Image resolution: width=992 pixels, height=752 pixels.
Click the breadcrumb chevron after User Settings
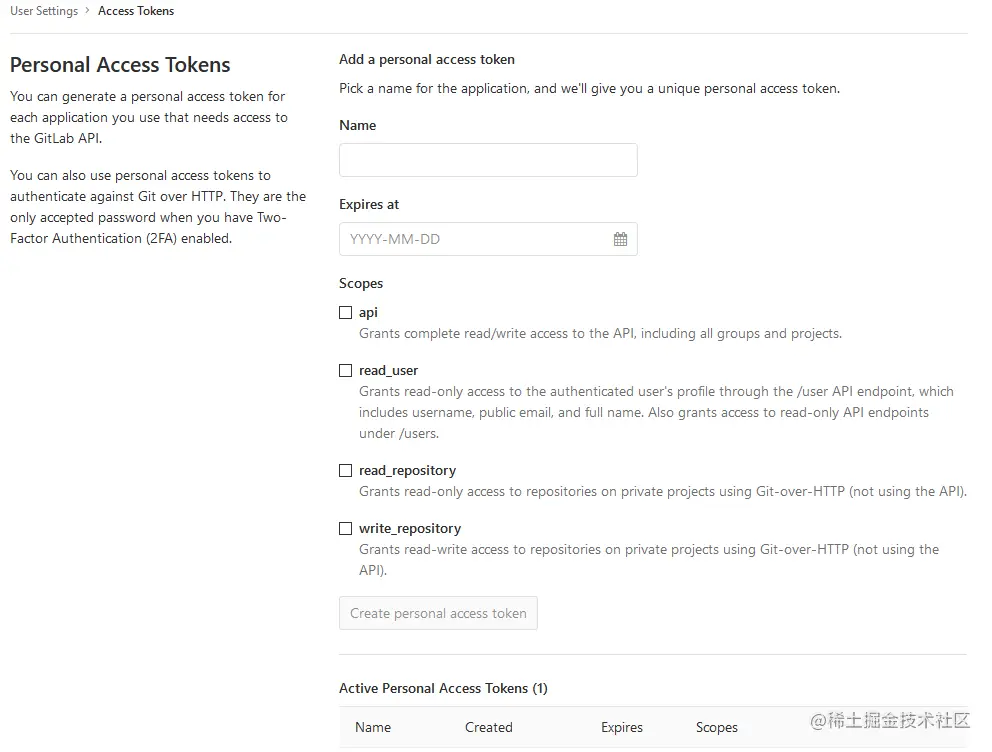point(88,11)
